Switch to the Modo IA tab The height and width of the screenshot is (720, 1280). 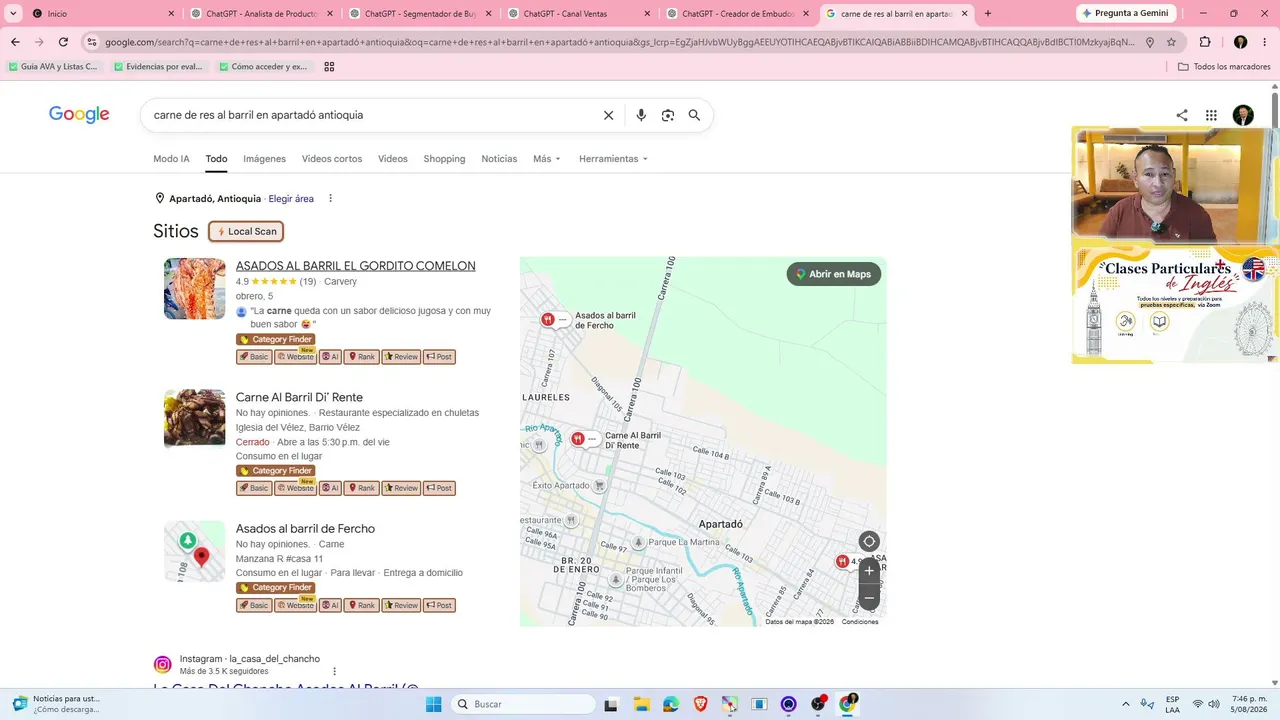pos(171,159)
